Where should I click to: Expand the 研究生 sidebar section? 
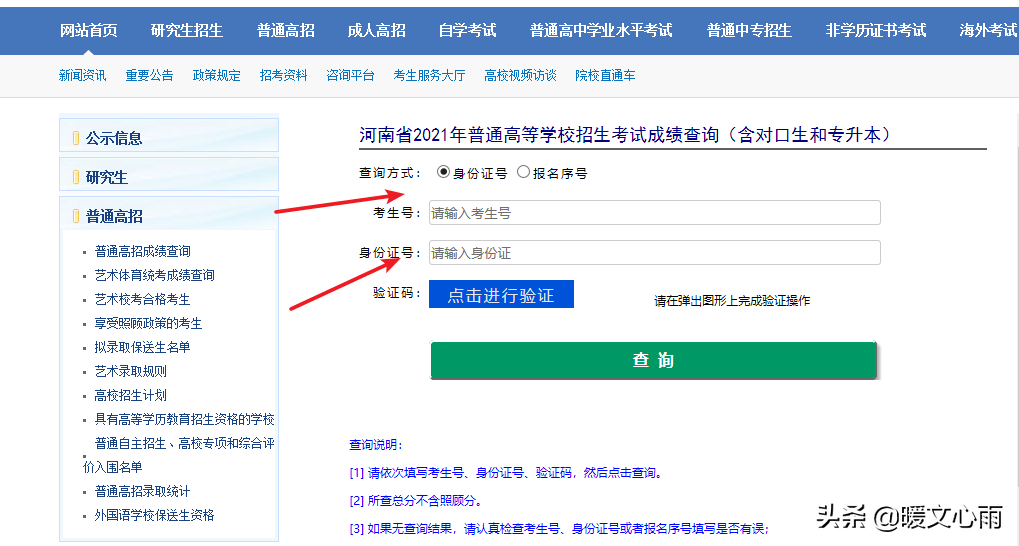169,175
